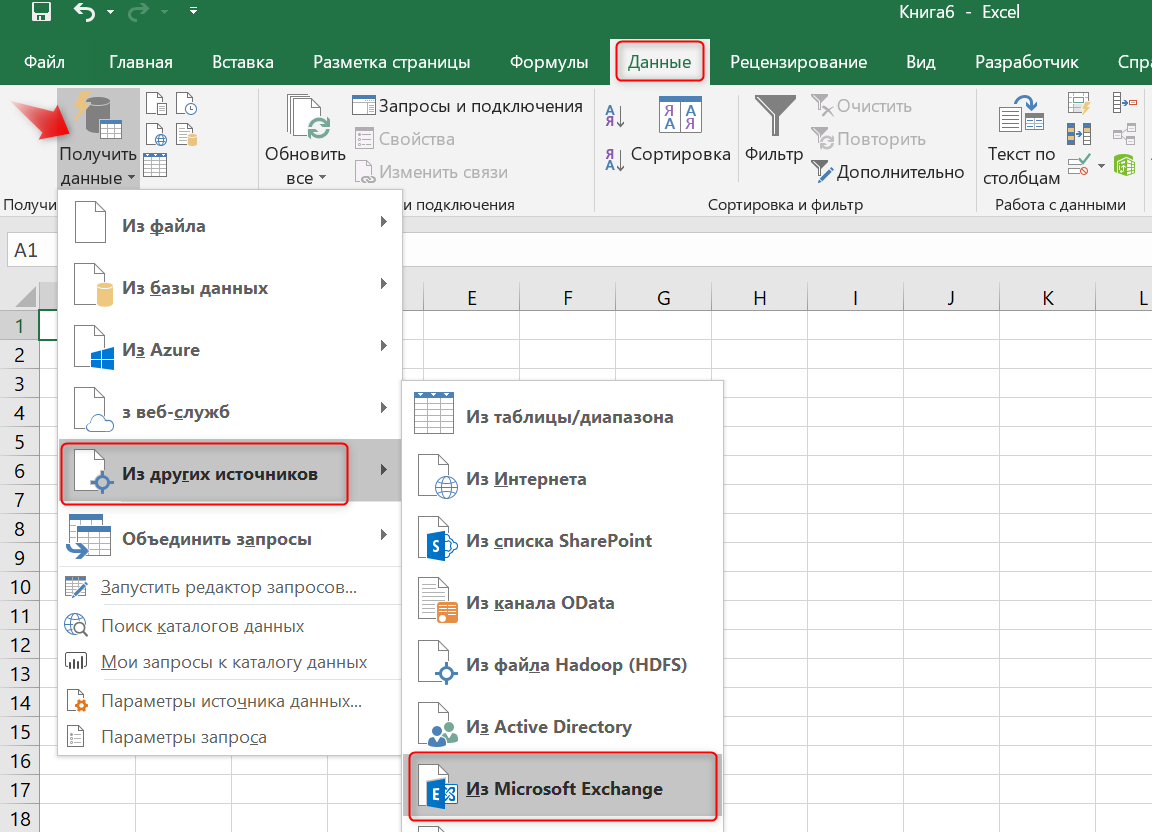
Task: Click the 'Получить данные' database icon
Action: pyautogui.click(x=98, y=115)
